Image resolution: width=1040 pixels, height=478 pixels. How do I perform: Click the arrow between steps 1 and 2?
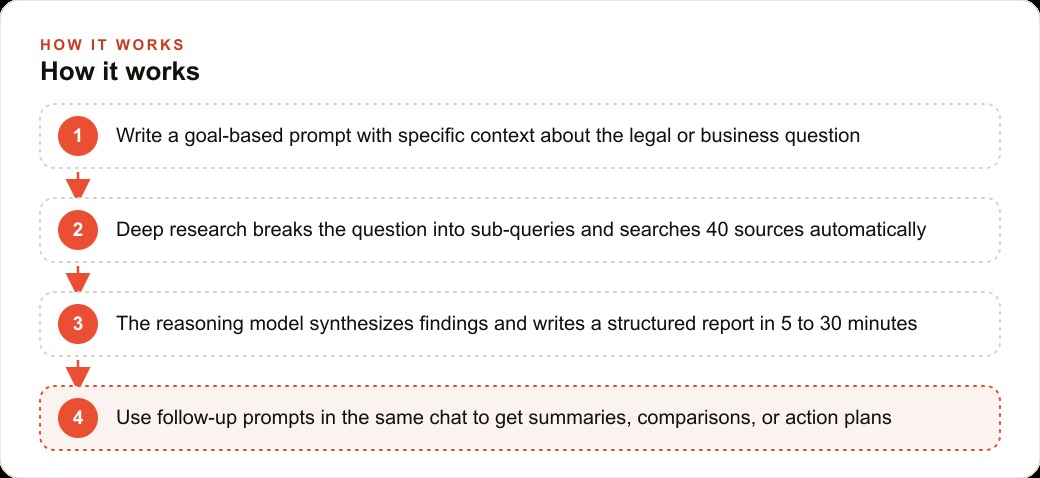click(x=78, y=184)
